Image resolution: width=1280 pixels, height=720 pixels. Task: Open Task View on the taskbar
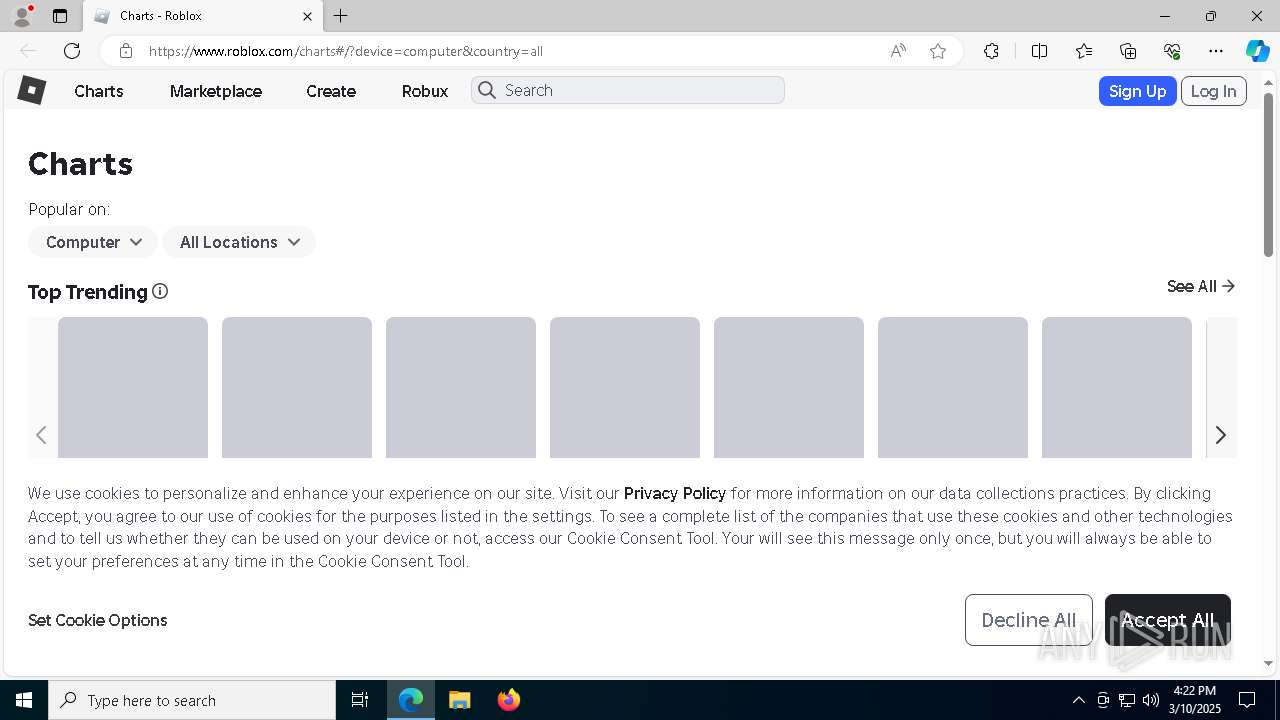pyautogui.click(x=360, y=700)
